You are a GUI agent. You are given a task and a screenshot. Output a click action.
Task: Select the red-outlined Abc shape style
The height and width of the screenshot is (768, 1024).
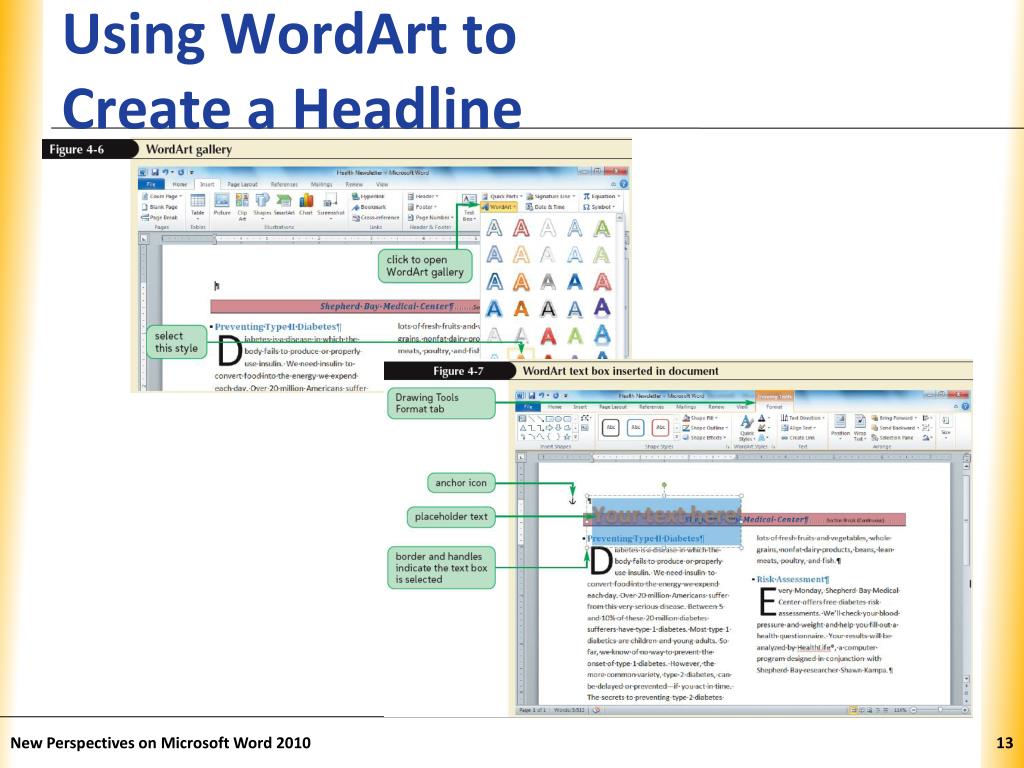(x=660, y=428)
